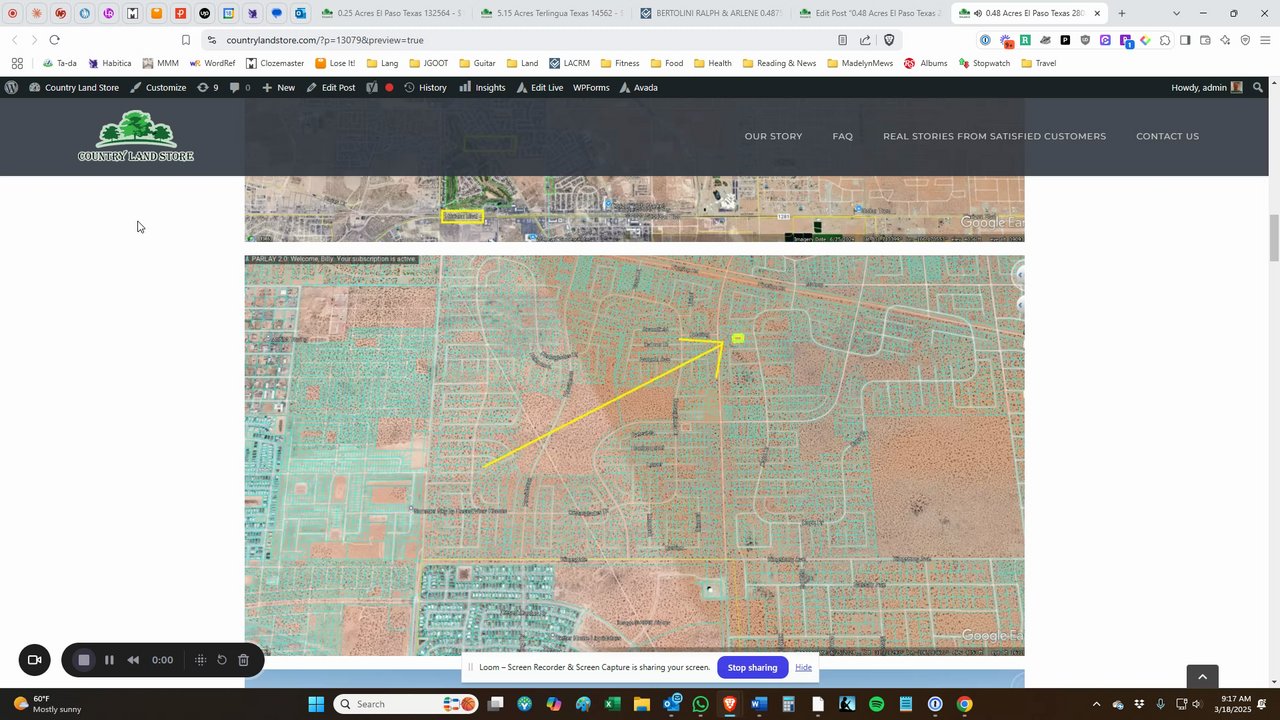Open the Brave VPN icon
Screen dimensions: 1280x720
click(x=1245, y=40)
